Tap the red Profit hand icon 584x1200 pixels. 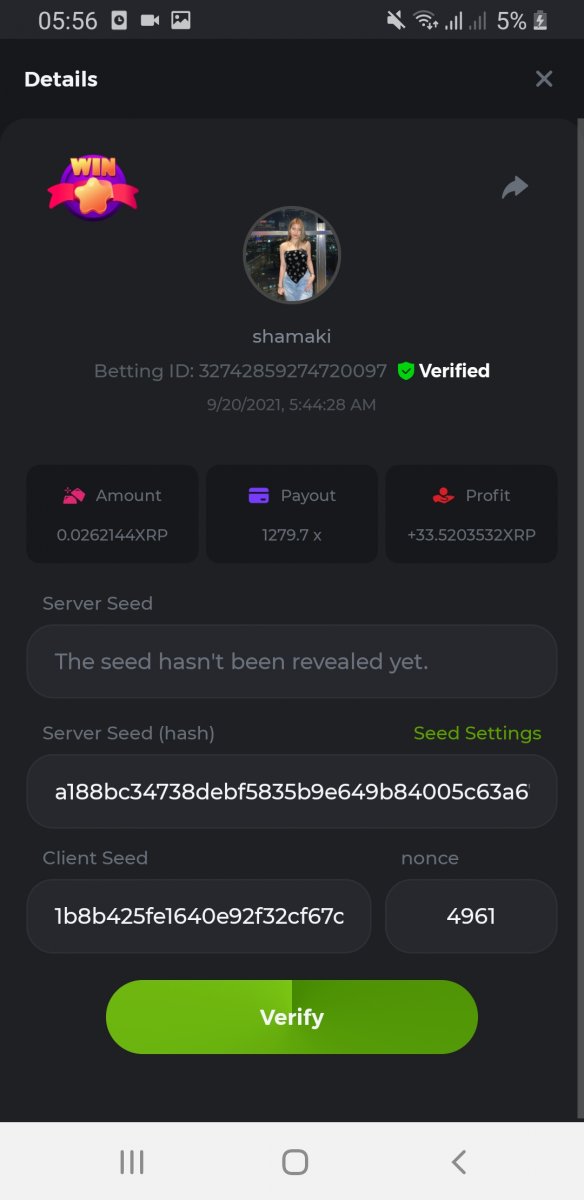coord(443,495)
